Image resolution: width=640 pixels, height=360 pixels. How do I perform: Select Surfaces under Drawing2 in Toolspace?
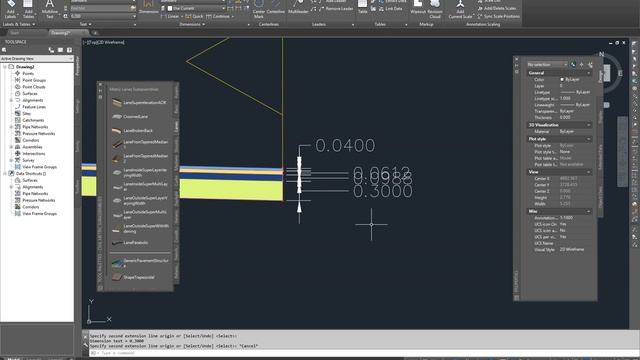(30, 93)
